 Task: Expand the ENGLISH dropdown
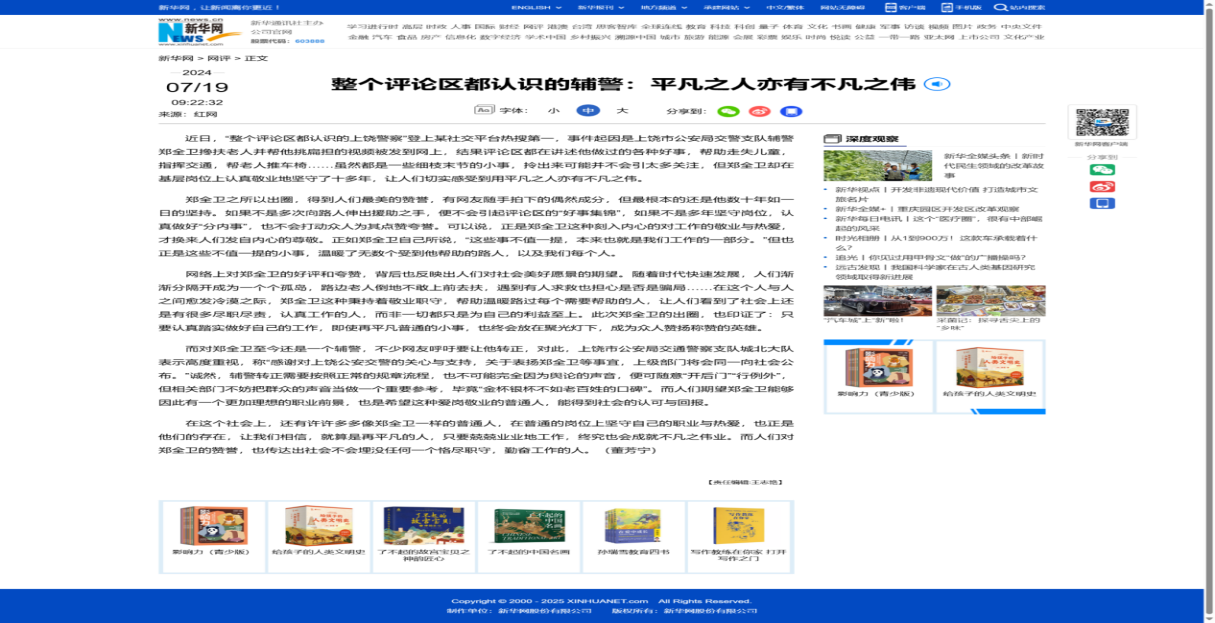[x=536, y=7]
